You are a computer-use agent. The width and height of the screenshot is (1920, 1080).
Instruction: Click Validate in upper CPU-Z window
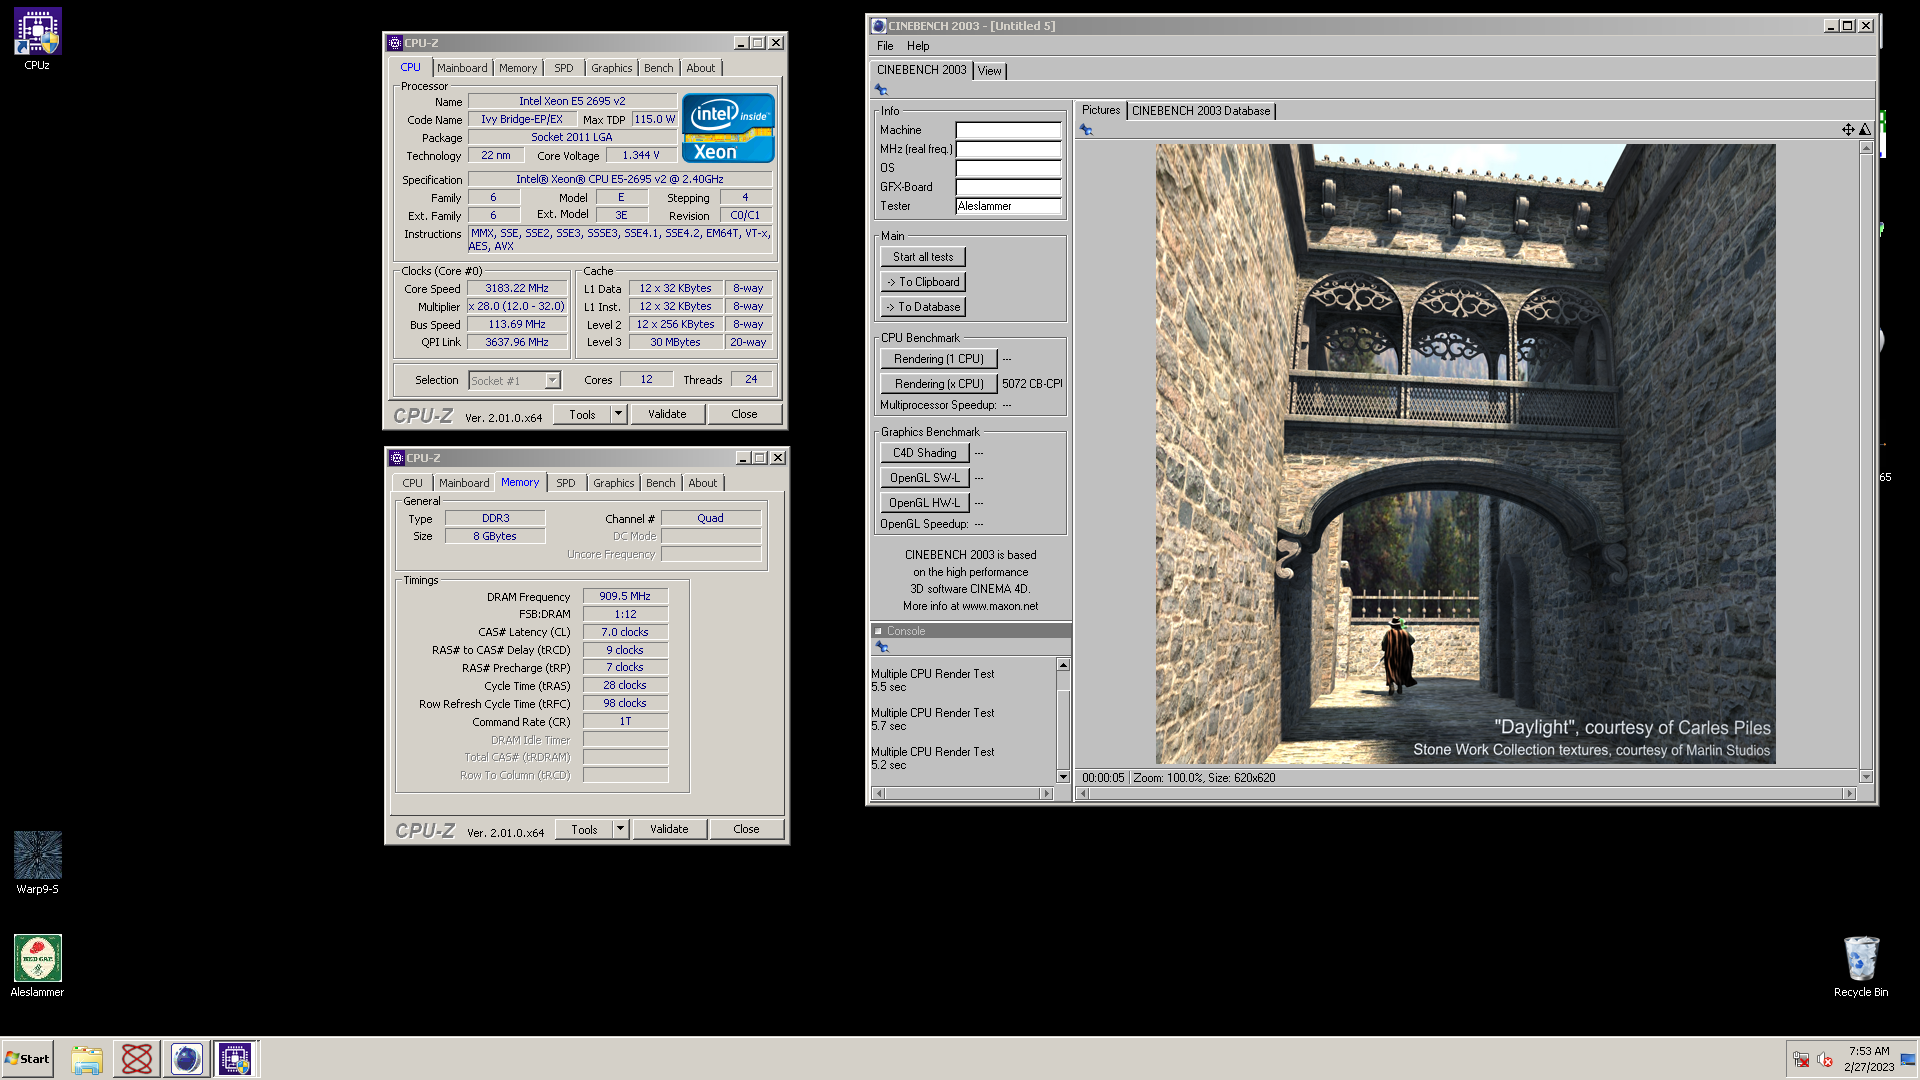pos(667,414)
